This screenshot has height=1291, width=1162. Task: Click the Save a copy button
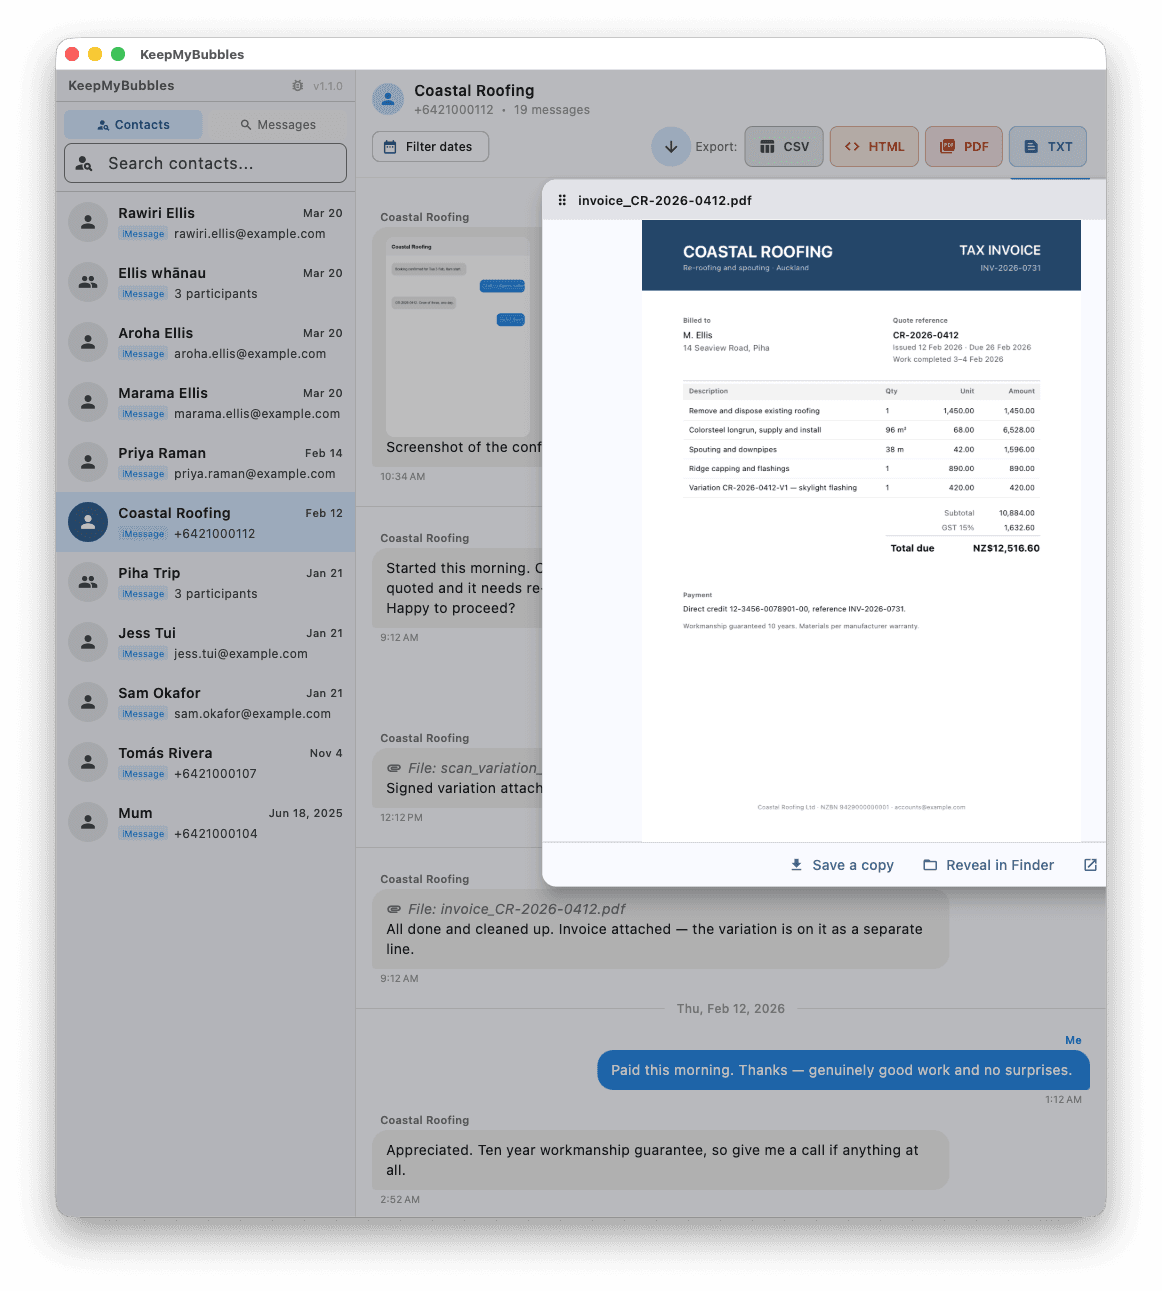pos(842,865)
